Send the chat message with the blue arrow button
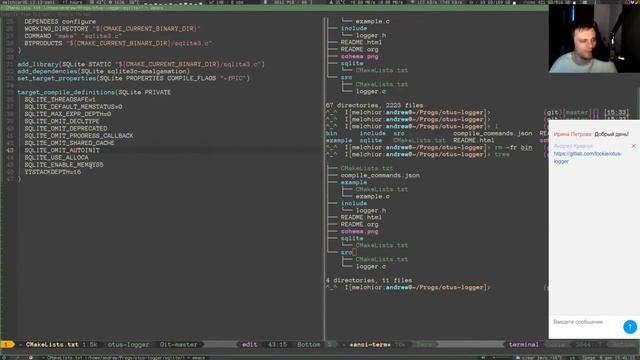 tap(630, 327)
